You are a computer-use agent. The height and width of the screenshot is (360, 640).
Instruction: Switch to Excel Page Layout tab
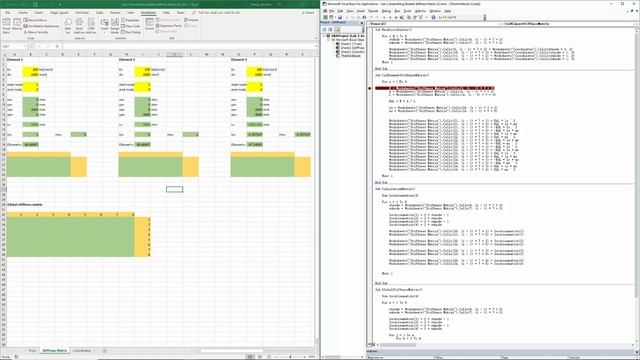pyautogui.click(x=59, y=13)
